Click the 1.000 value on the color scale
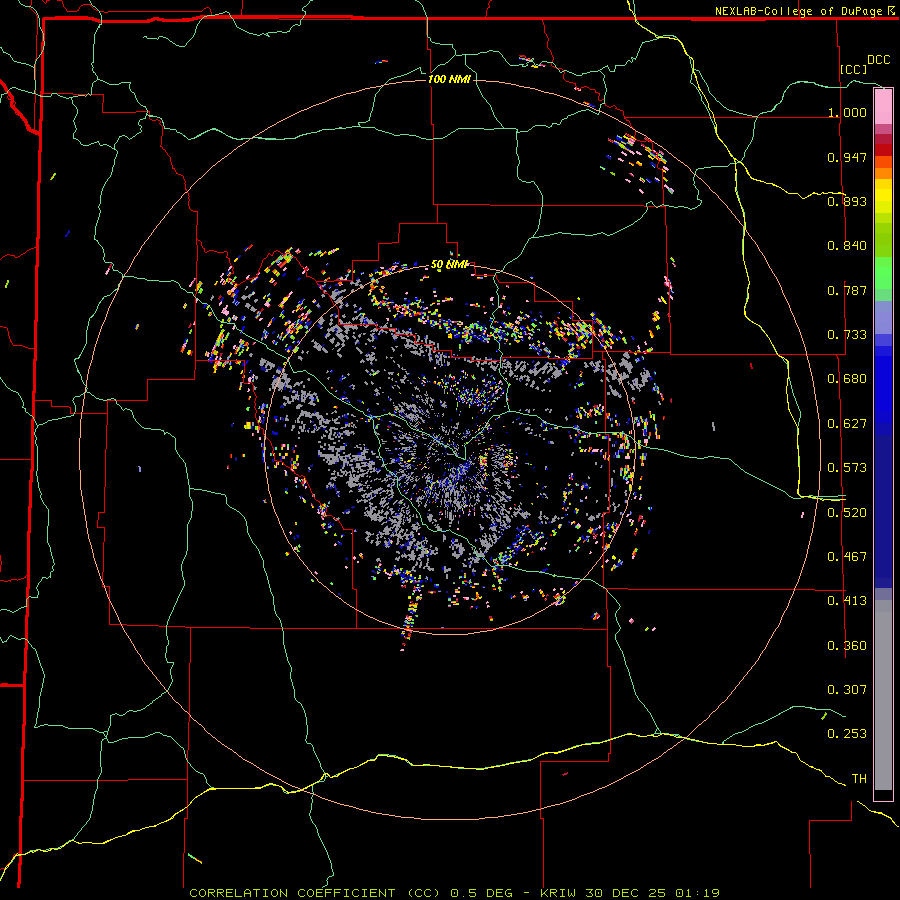 [847, 112]
